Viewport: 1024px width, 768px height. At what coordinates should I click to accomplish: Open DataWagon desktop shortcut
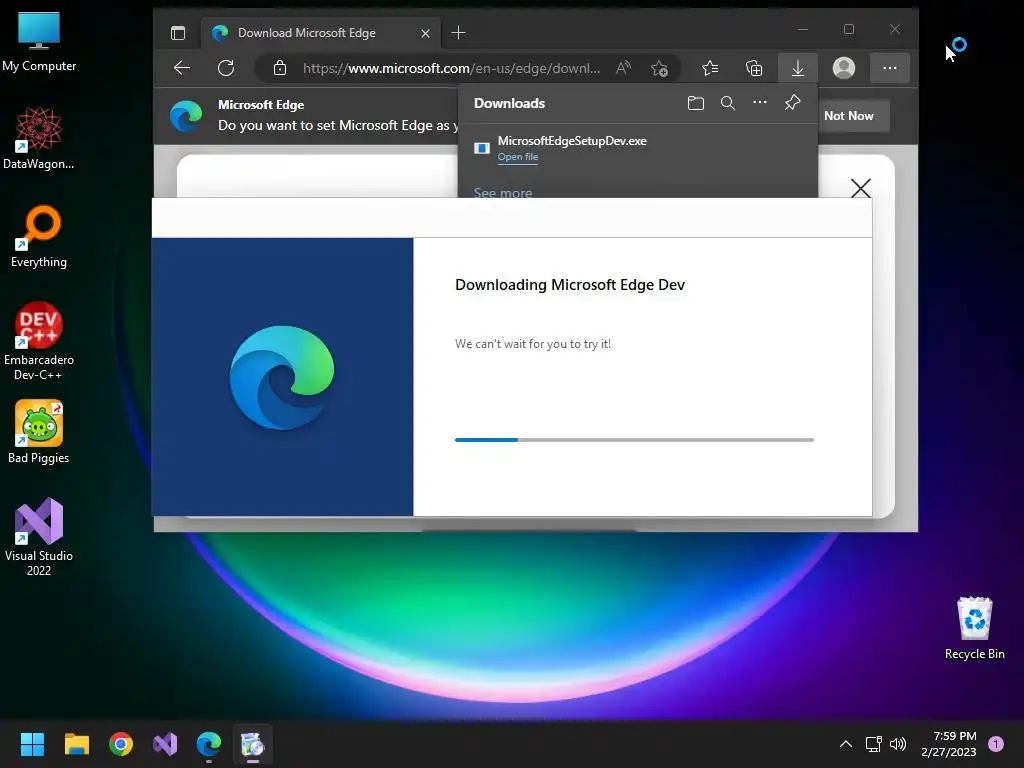pos(39,138)
